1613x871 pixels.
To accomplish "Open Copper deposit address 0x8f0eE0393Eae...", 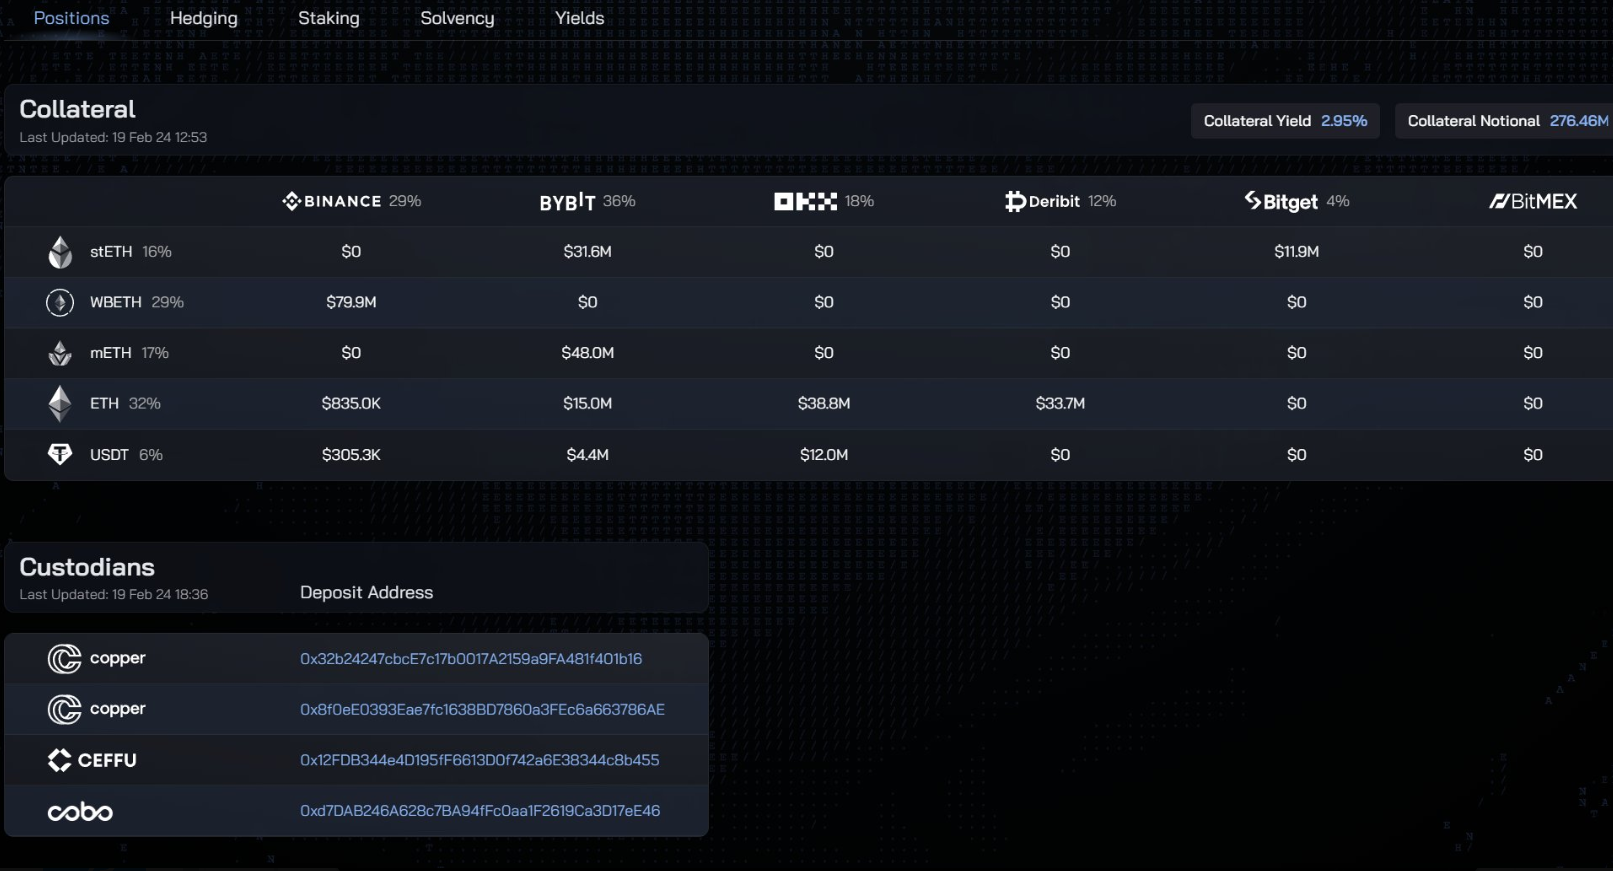I will click(482, 709).
